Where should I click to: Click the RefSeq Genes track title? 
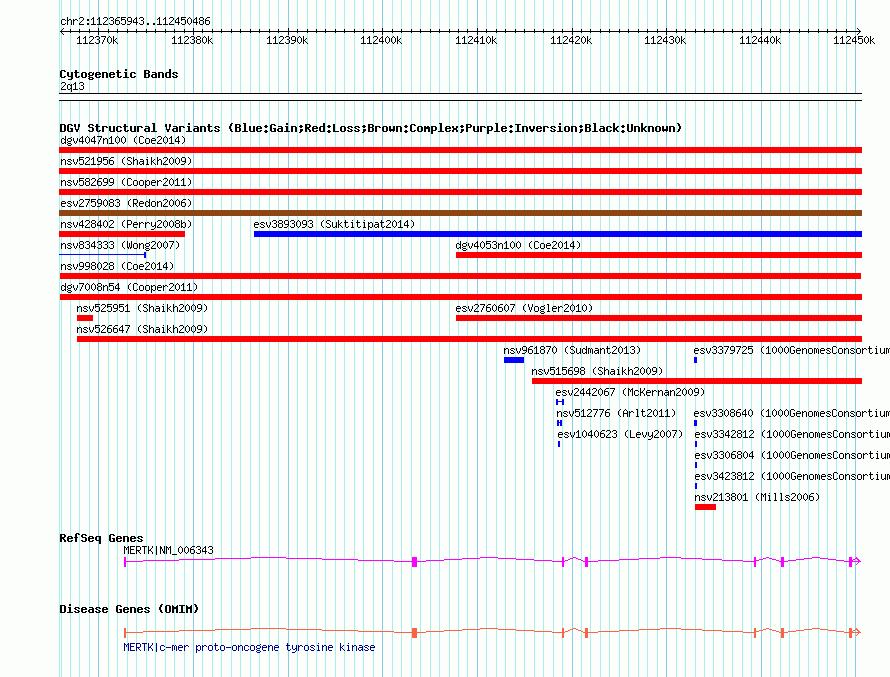click(x=101, y=538)
